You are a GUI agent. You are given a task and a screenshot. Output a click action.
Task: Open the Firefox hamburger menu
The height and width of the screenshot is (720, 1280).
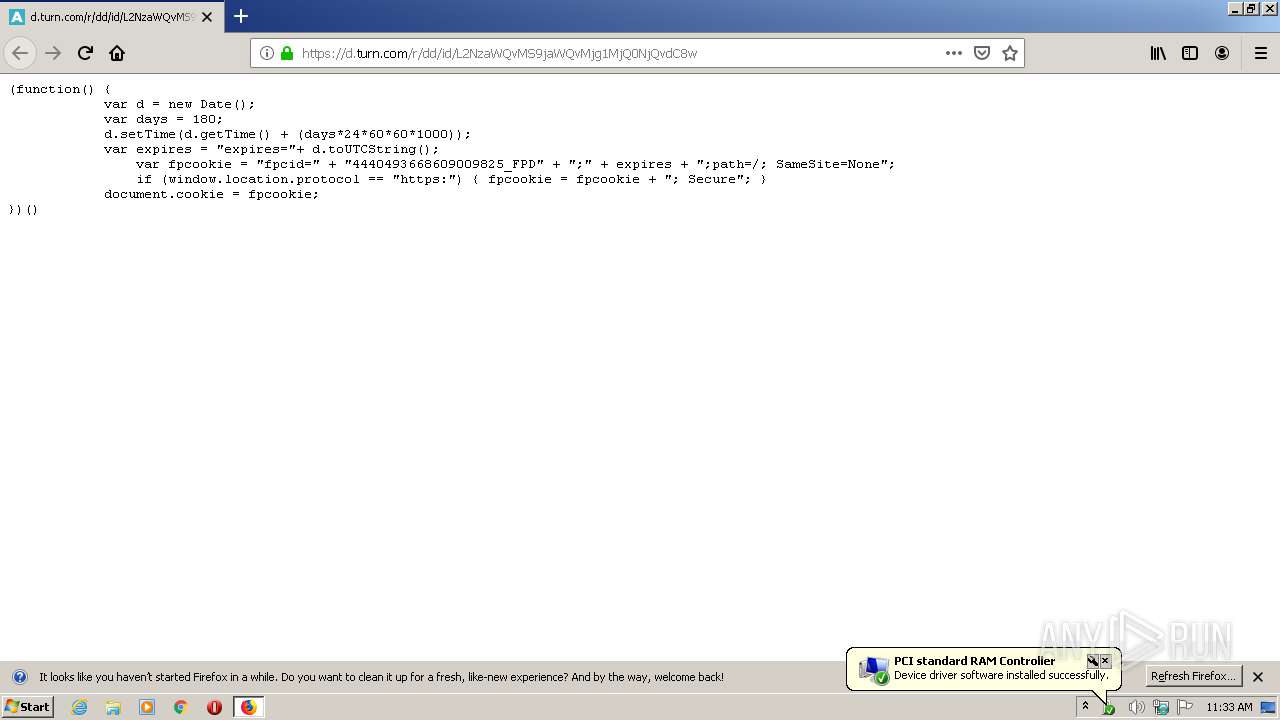[1261, 53]
